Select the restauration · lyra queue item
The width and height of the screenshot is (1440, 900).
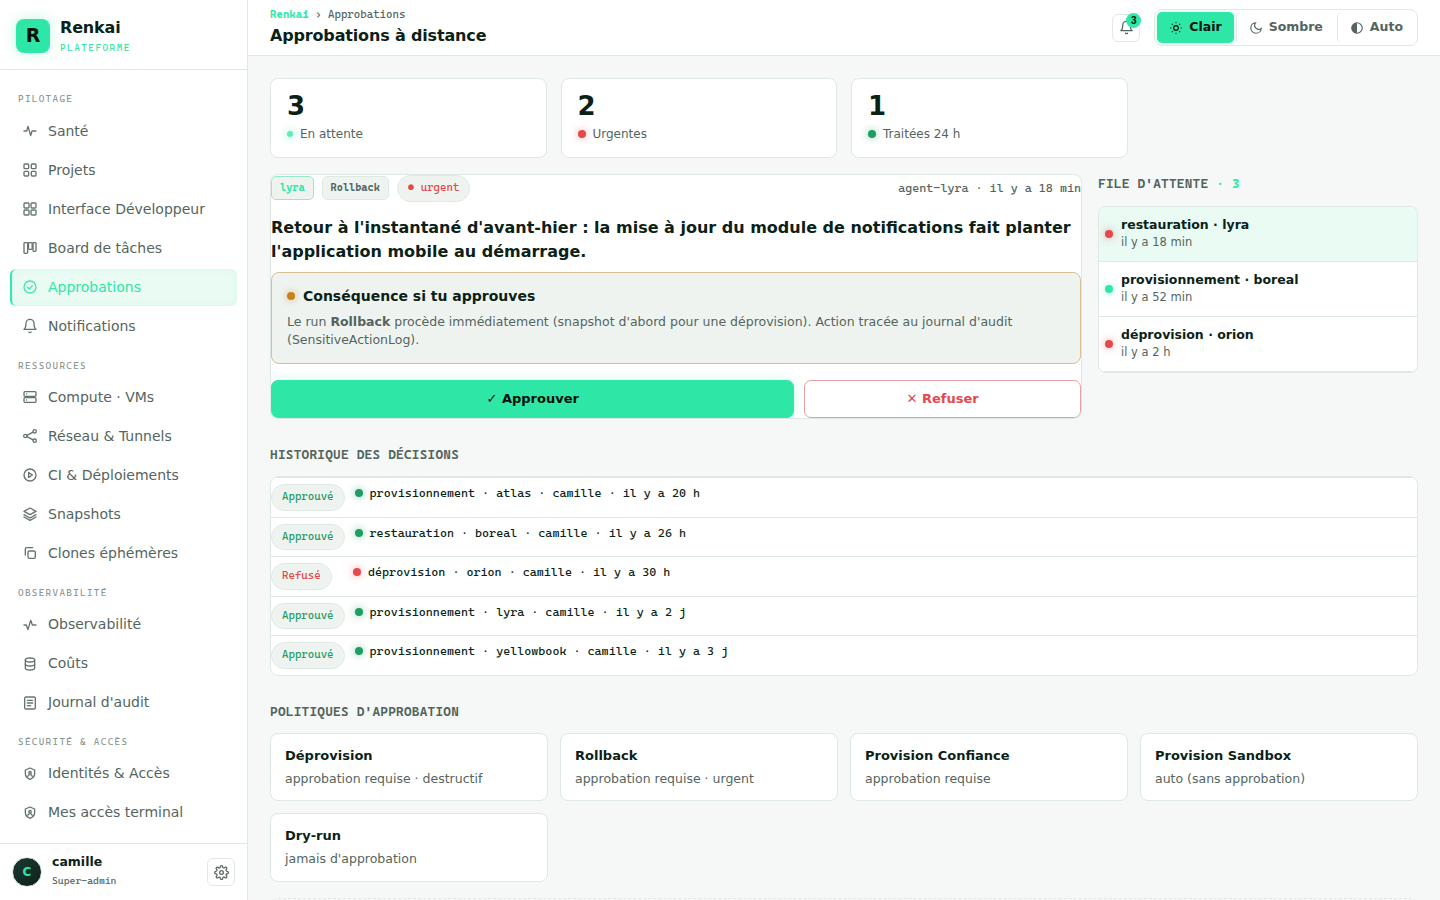click(1258, 234)
